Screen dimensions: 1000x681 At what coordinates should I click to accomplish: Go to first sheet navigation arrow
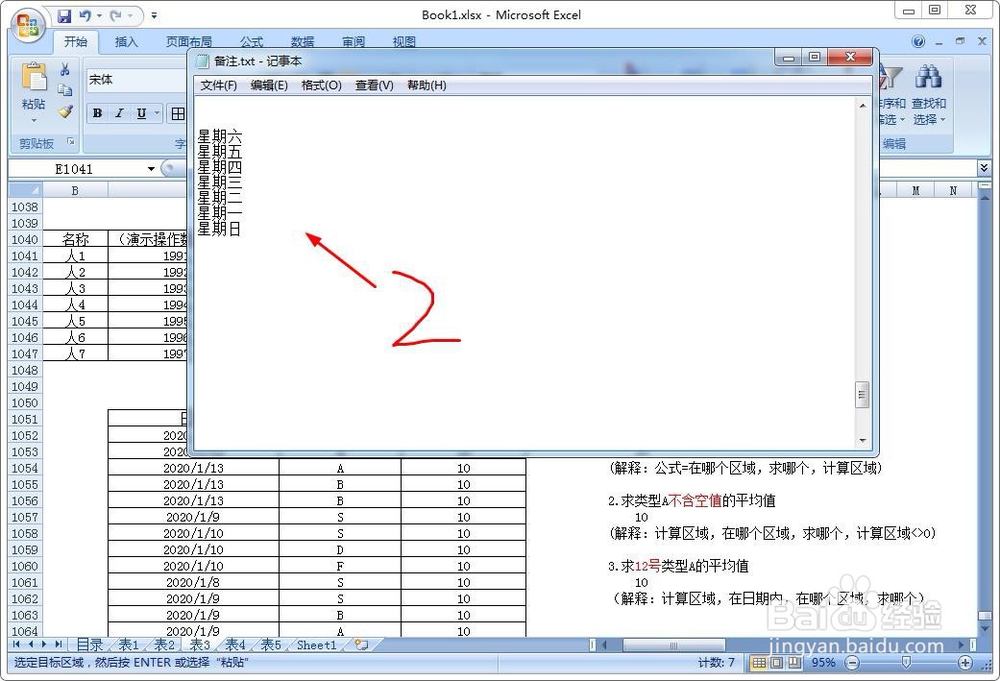tap(16, 645)
